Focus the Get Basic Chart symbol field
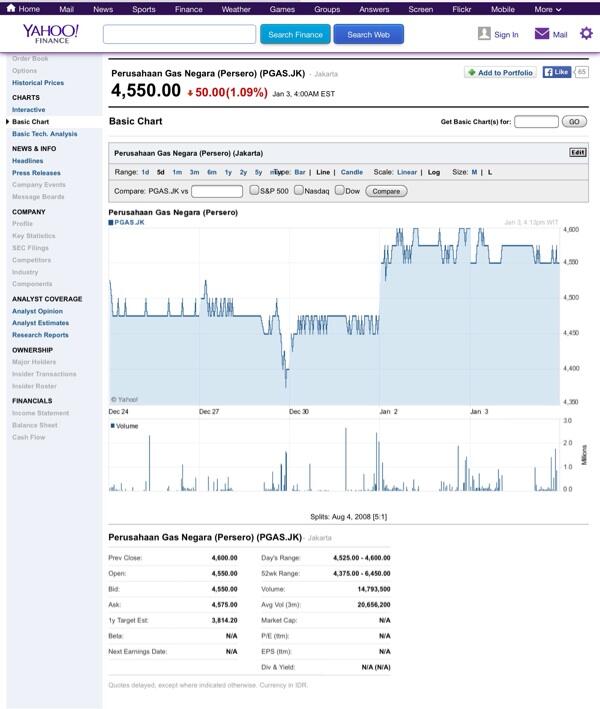This screenshot has height=709, width=600. [x=536, y=122]
